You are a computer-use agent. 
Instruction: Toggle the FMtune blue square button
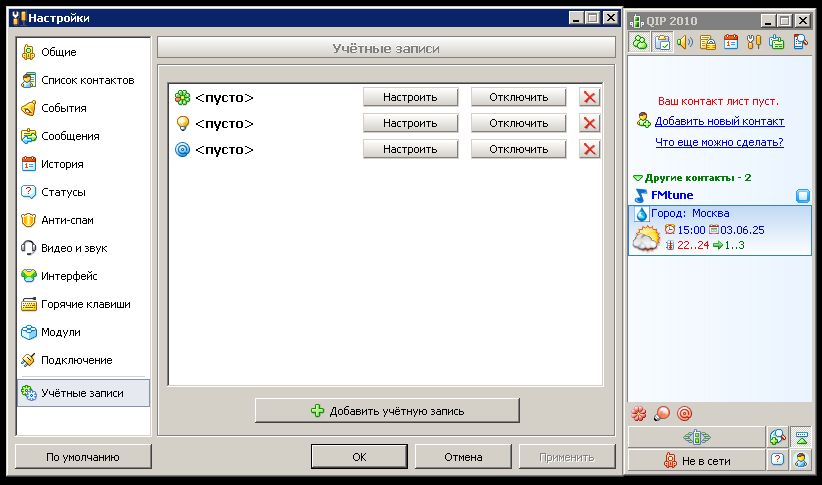(x=802, y=196)
